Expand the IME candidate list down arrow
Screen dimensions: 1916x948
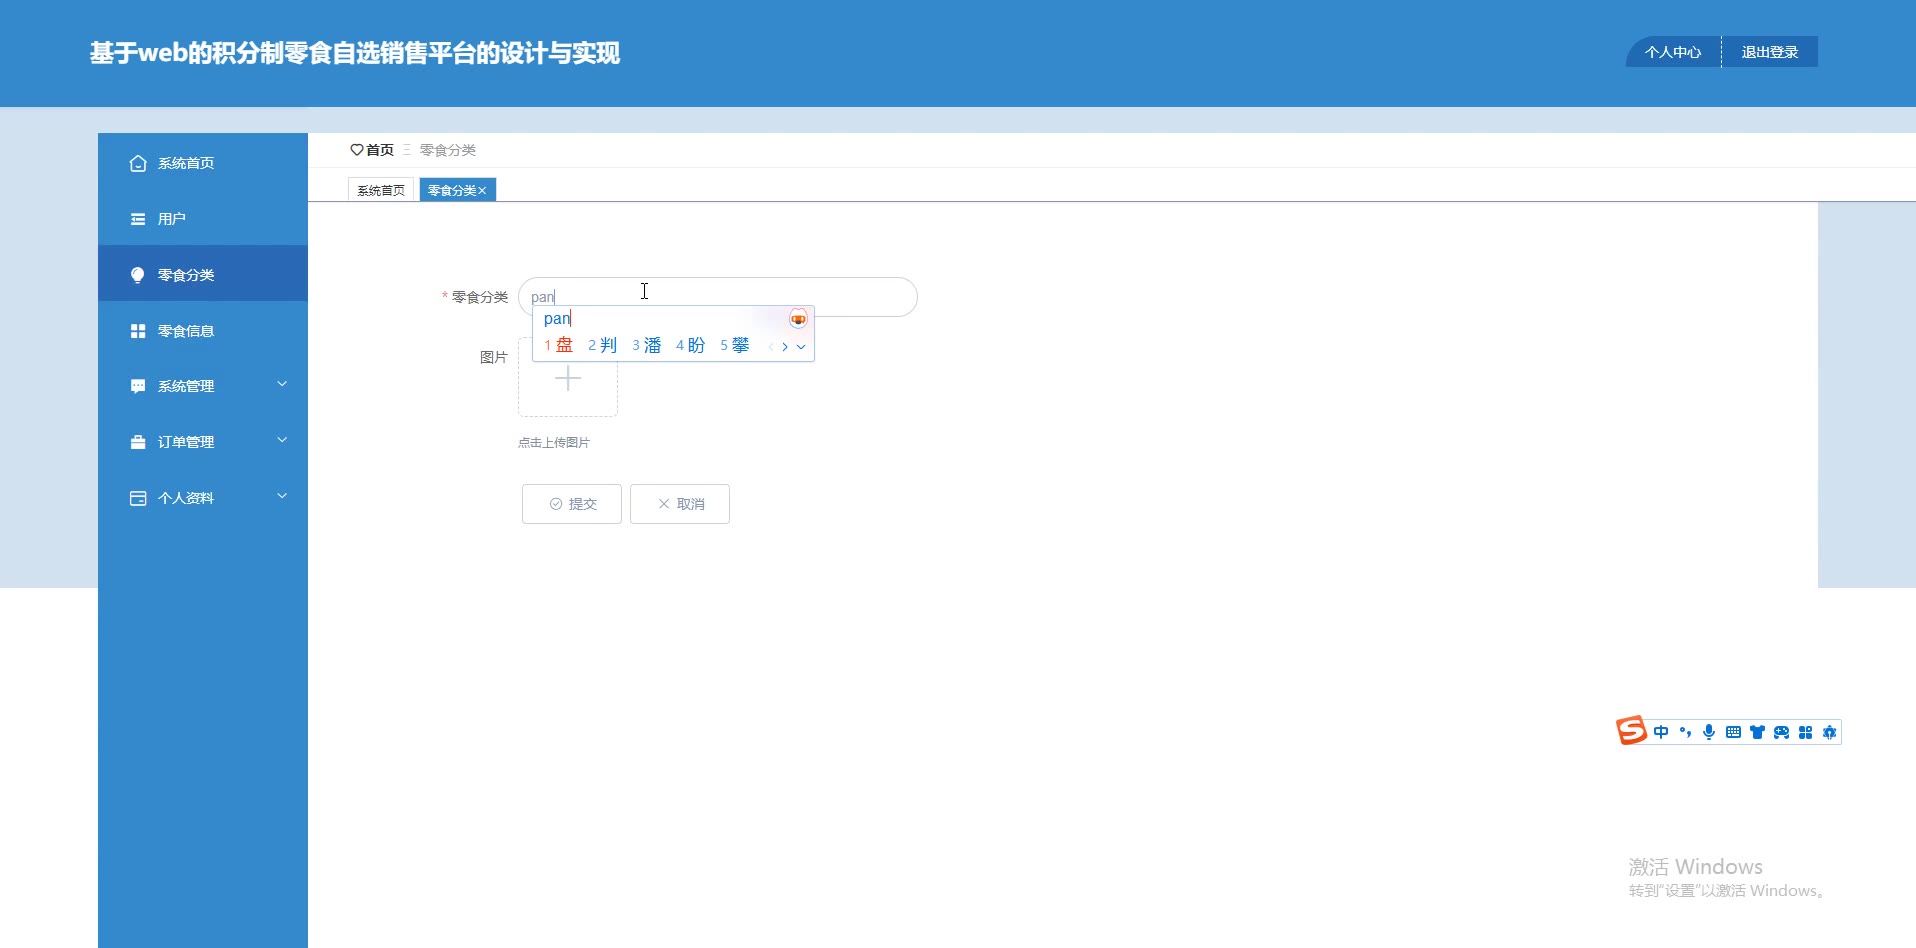coord(801,347)
